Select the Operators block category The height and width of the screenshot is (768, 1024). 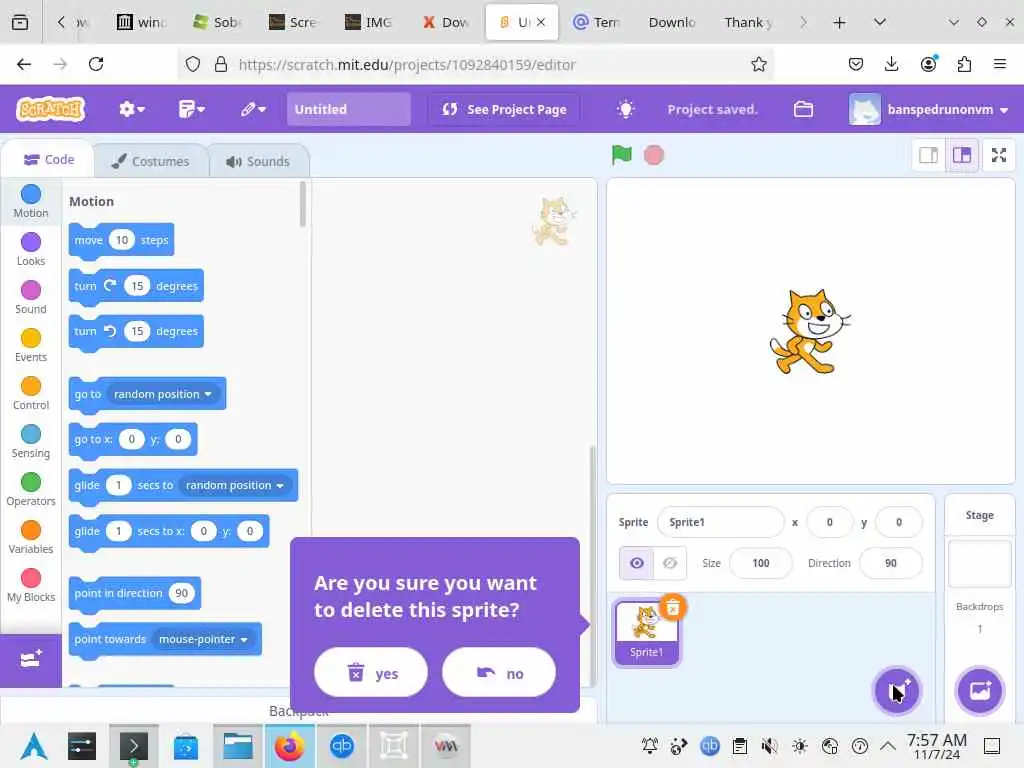(x=31, y=489)
